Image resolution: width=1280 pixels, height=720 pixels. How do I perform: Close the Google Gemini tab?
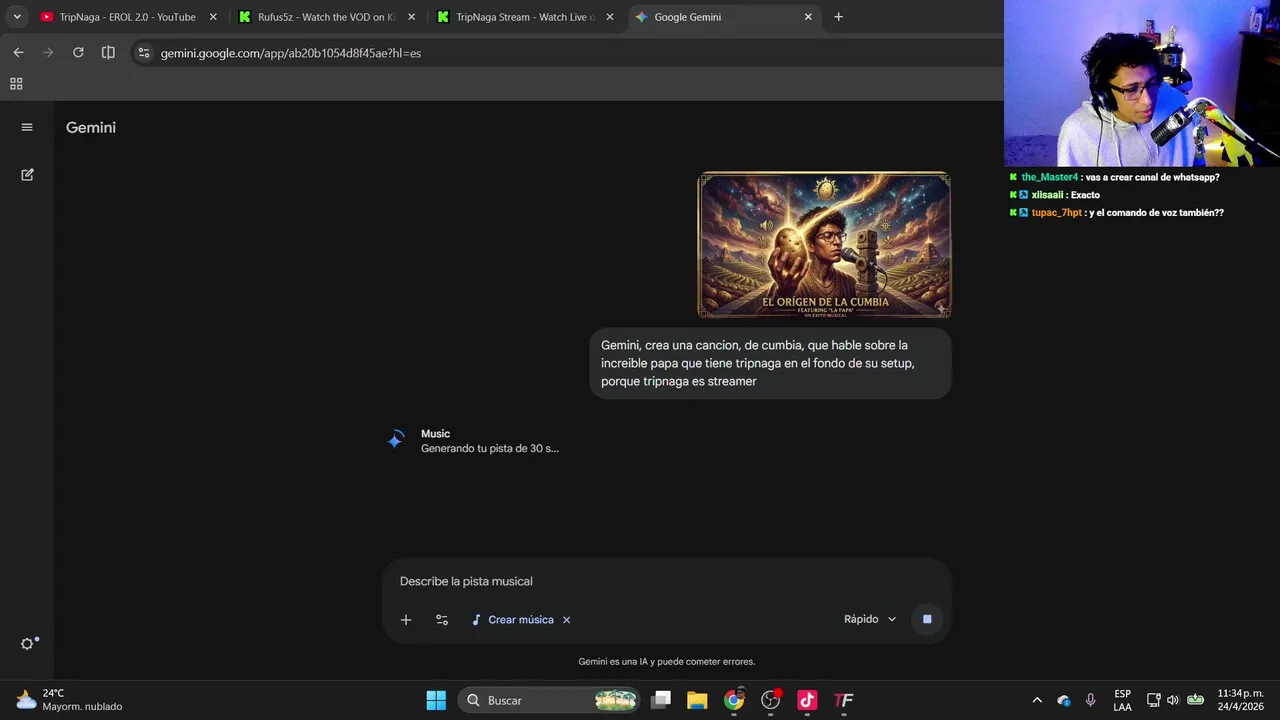[x=808, y=17]
